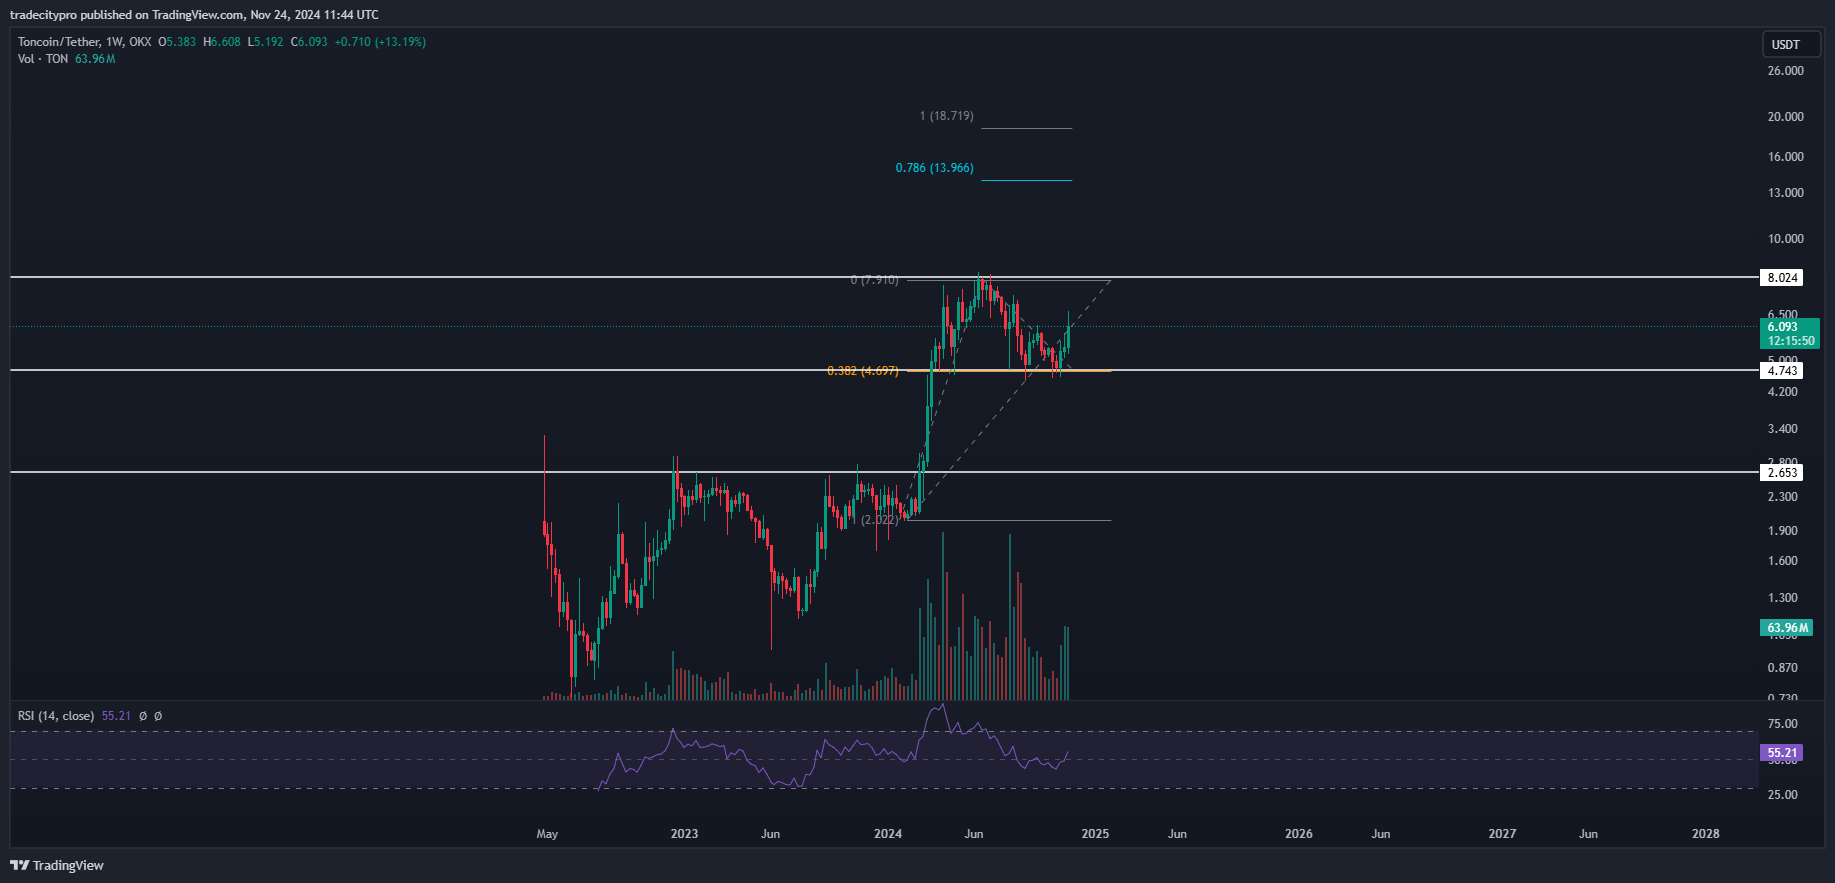Image resolution: width=1835 pixels, height=883 pixels.
Task: Click the 2023 label on time axis
Action: point(684,834)
